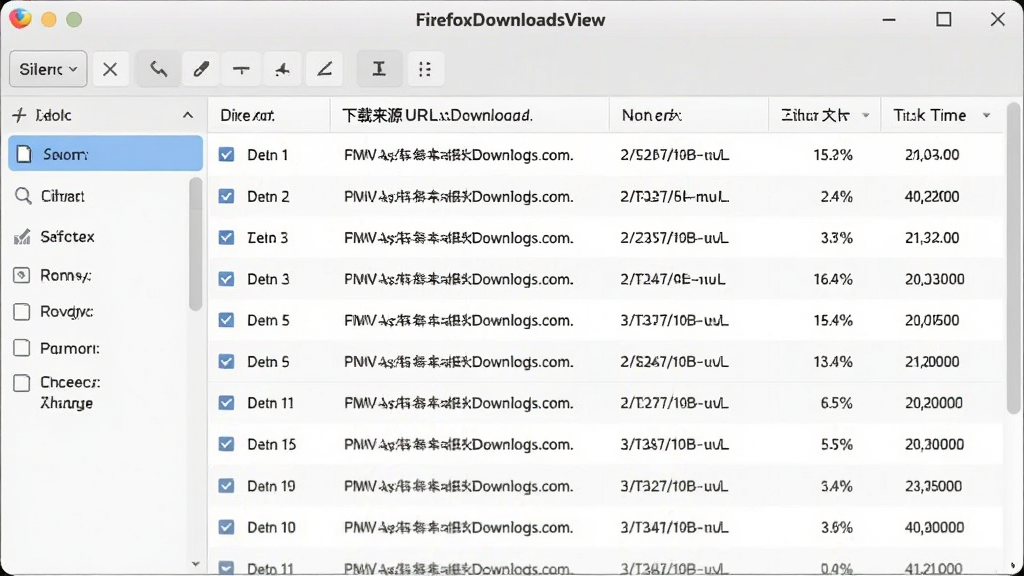Open the Tiak Time column dropdown arrow
Image resolution: width=1024 pixels, height=576 pixels.
(986, 116)
